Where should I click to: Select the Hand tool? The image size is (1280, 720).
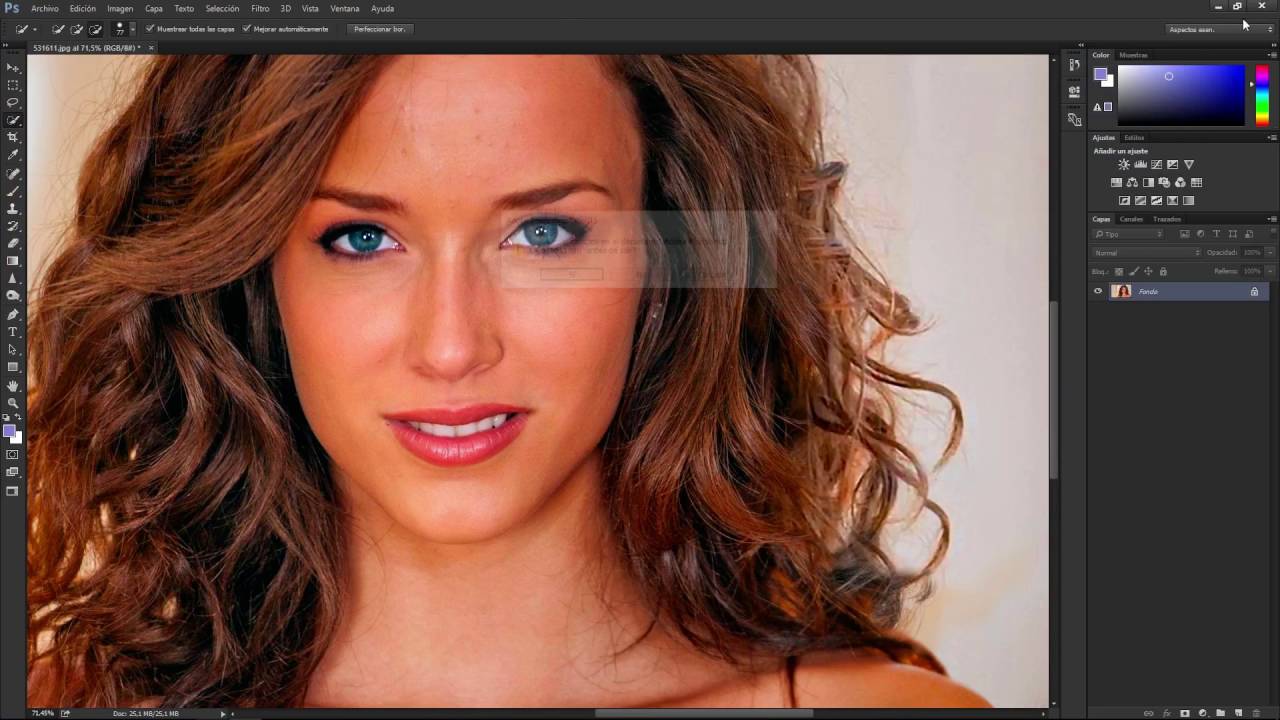point(13,385)
